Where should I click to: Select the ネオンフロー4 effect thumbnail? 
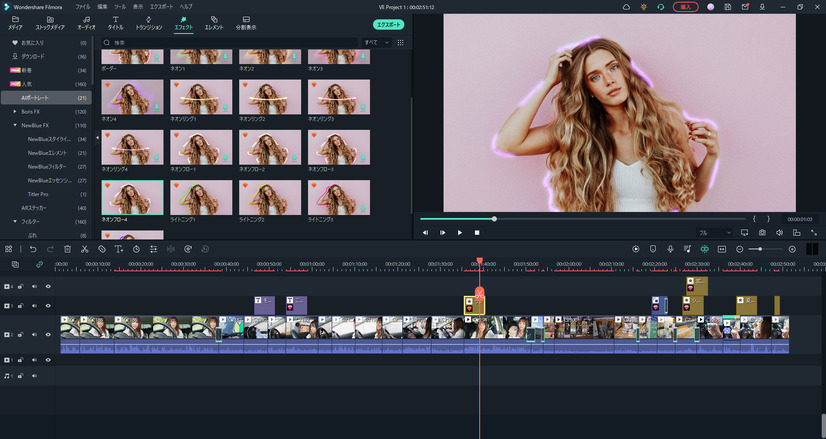pyautogui.click(x=132, y=197)
